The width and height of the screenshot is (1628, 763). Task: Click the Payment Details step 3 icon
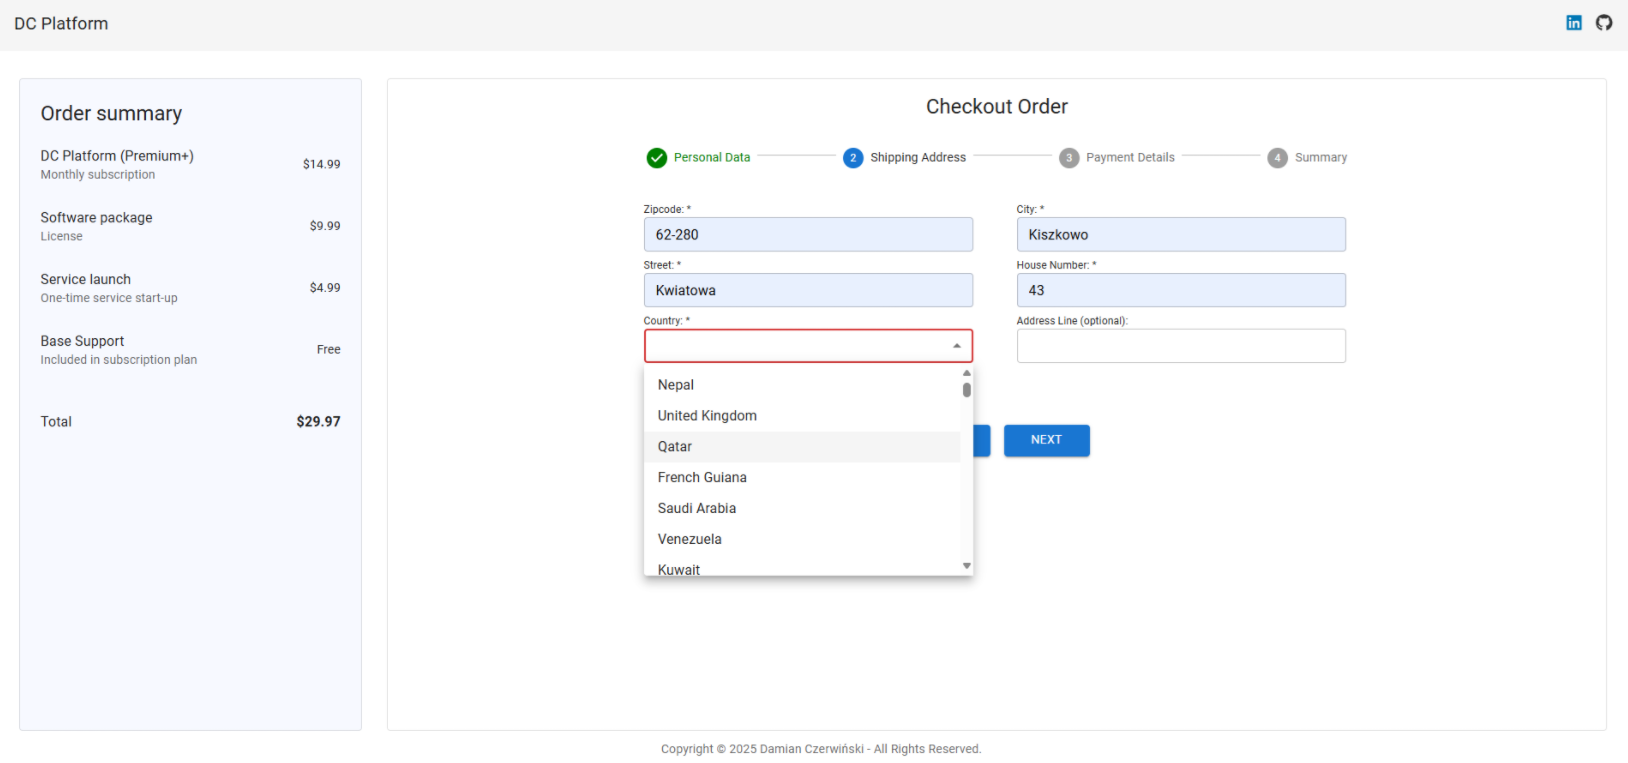coord(1069,158)
